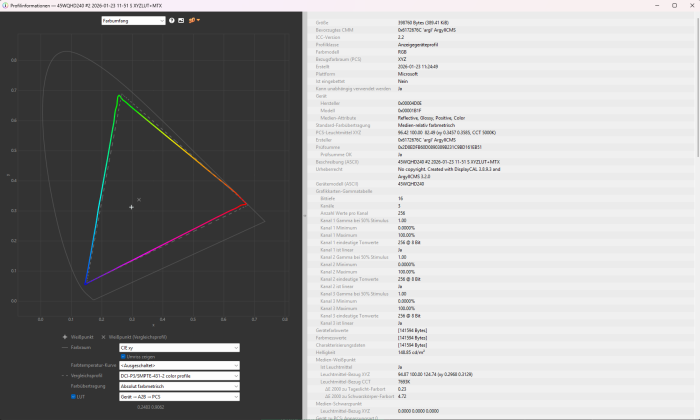
Task: Click the orange profile sync icon in toolbar
Action: click(x=194, y=20)
